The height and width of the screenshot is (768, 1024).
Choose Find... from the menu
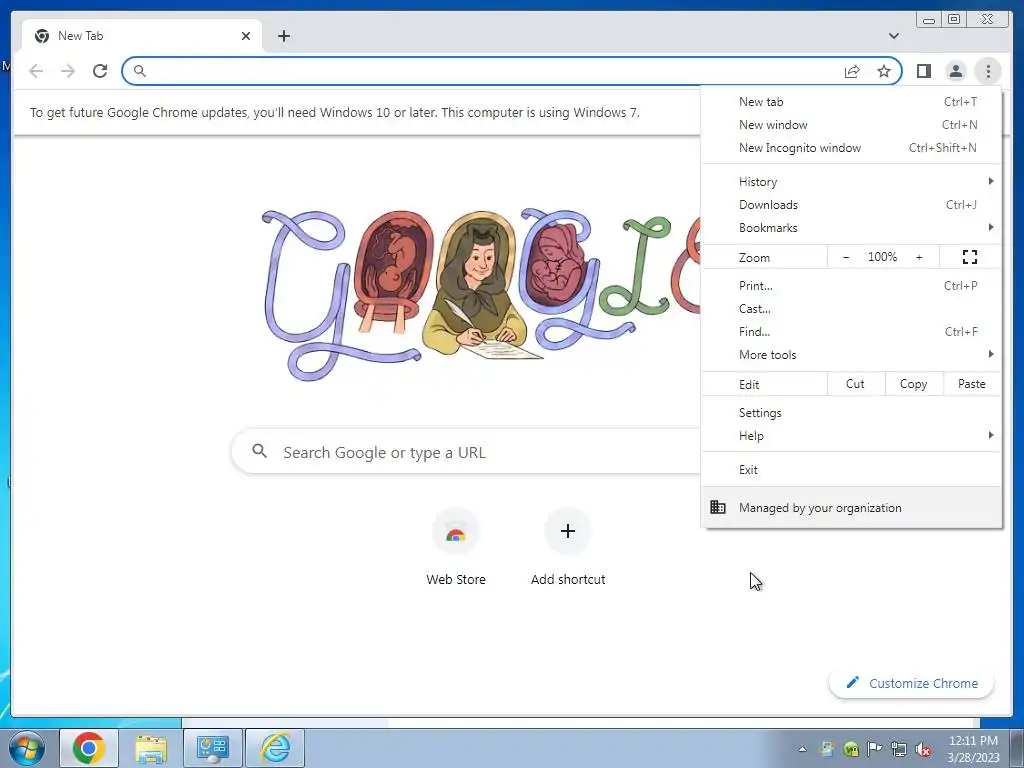coord(852,332)
